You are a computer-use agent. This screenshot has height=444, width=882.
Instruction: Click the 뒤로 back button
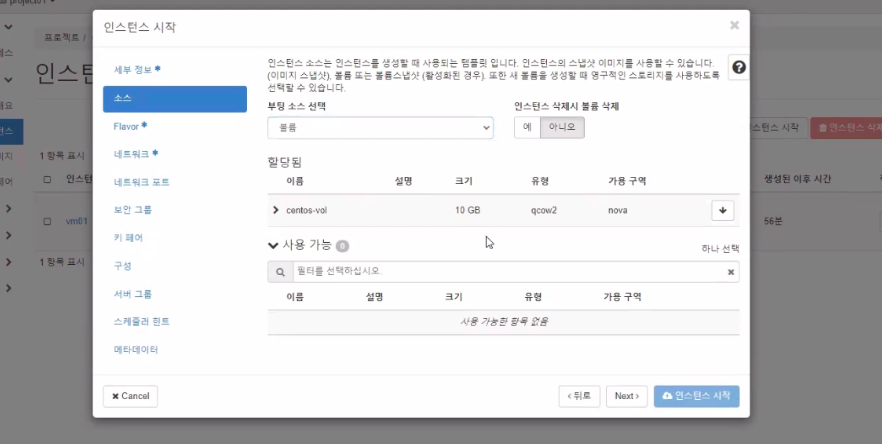579,396
